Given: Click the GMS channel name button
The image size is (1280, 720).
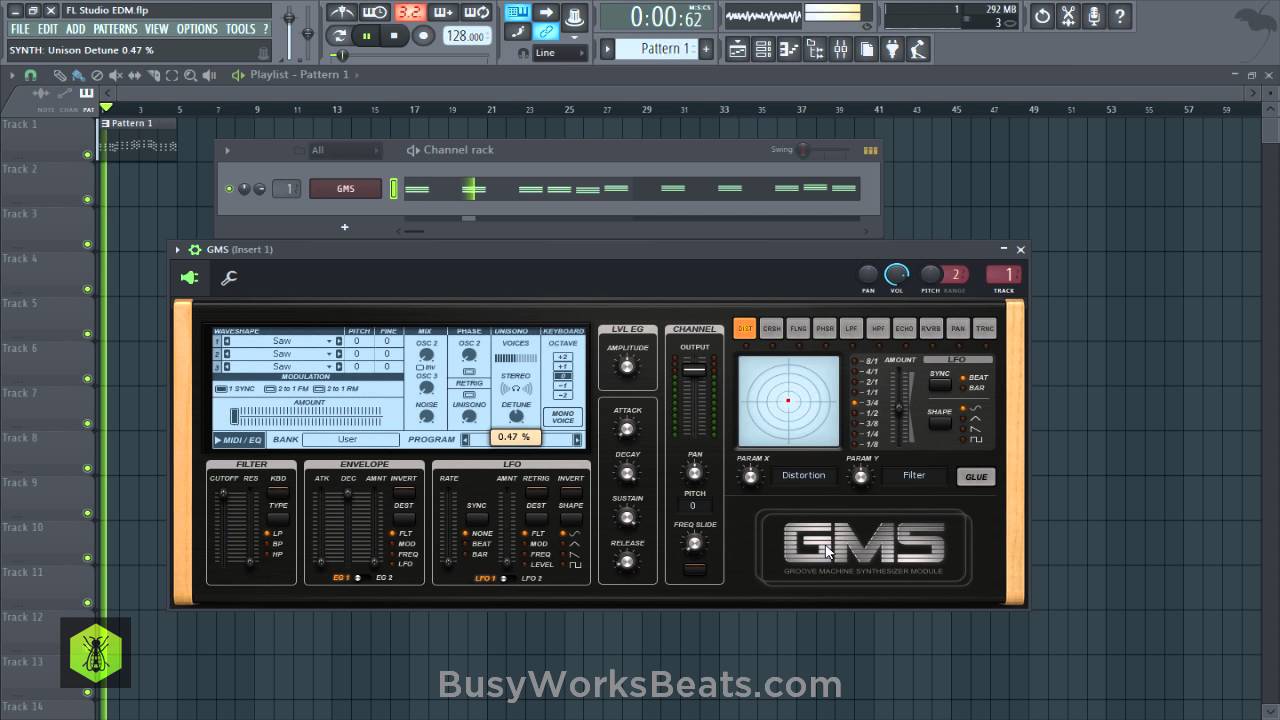Looking at the screenshot, I should (x=345, y=188).
